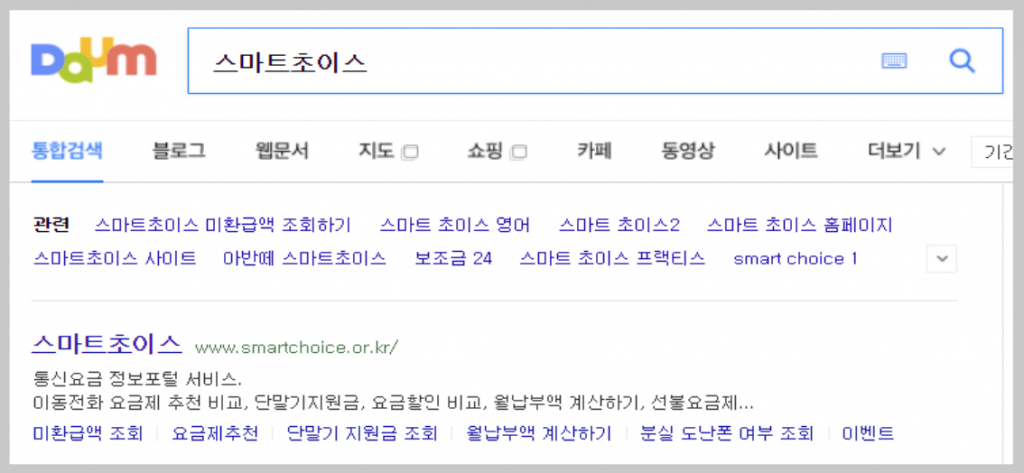This screenshot has height=473, width=1024.
Task: Switch to the 블로그 tab
Action: click(179, 152)
